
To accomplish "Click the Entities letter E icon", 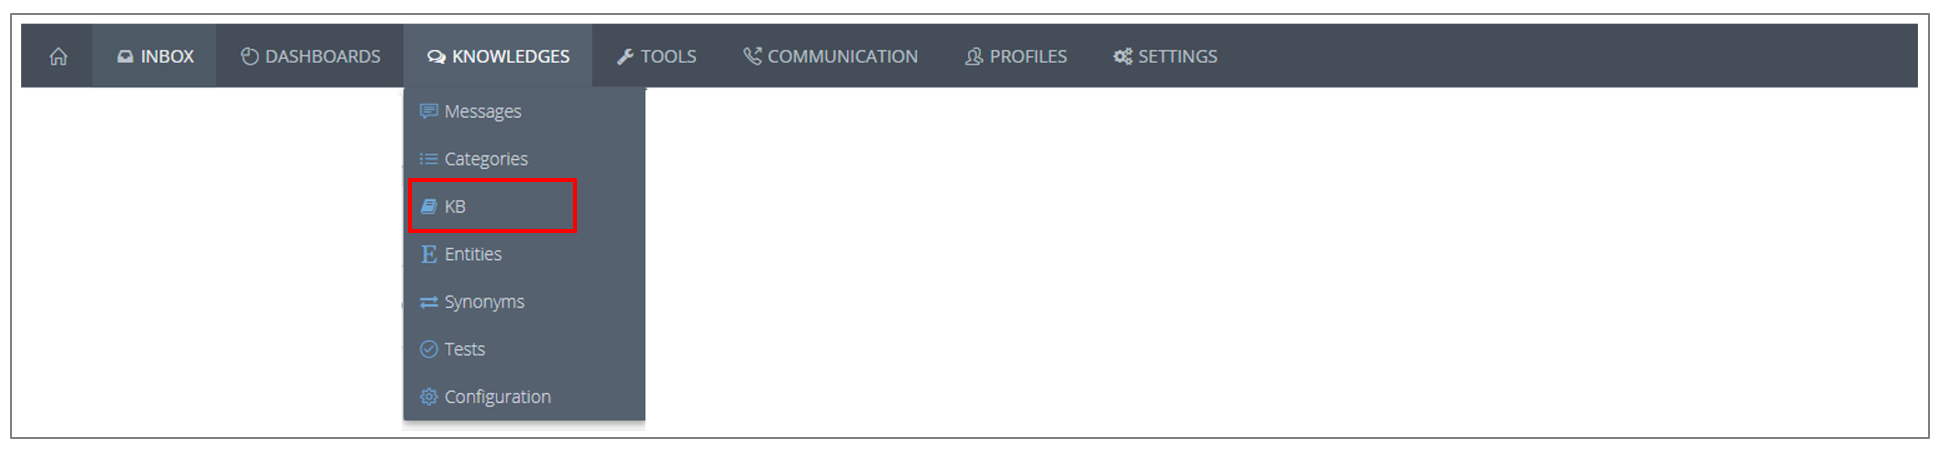I will click(x=428, y=254).
